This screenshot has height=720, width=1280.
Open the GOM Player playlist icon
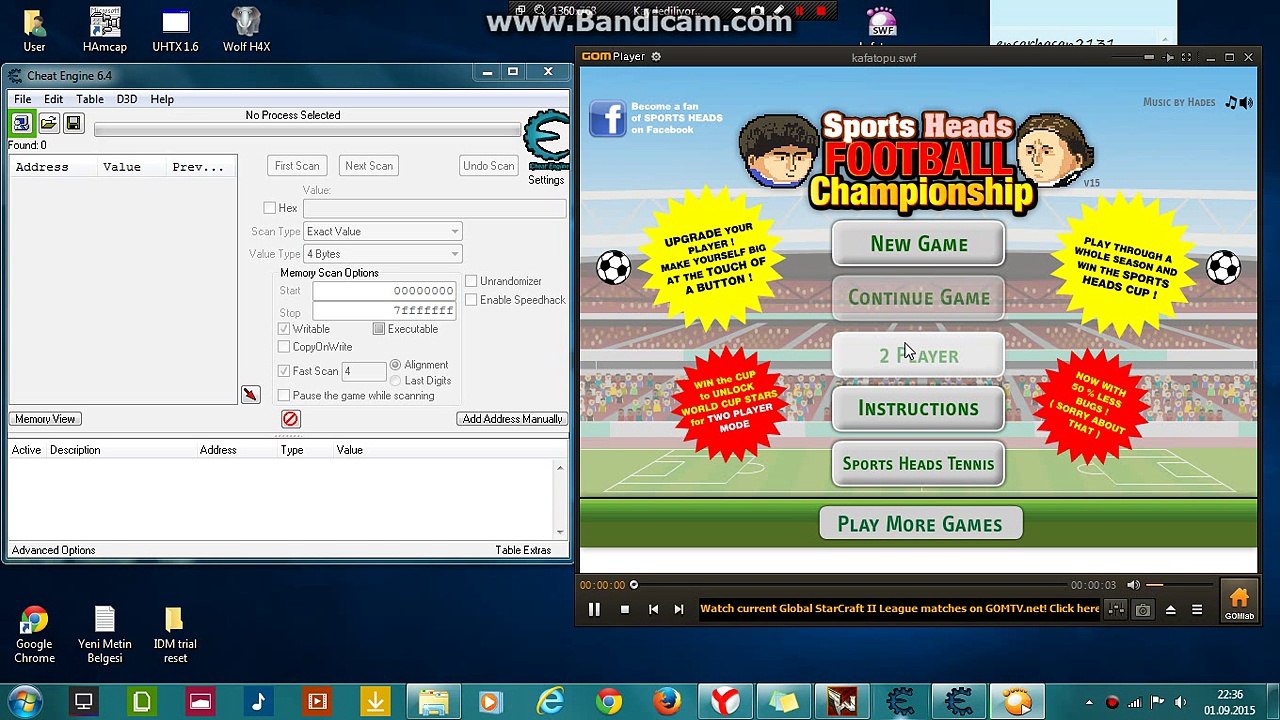pos(1197,609)
